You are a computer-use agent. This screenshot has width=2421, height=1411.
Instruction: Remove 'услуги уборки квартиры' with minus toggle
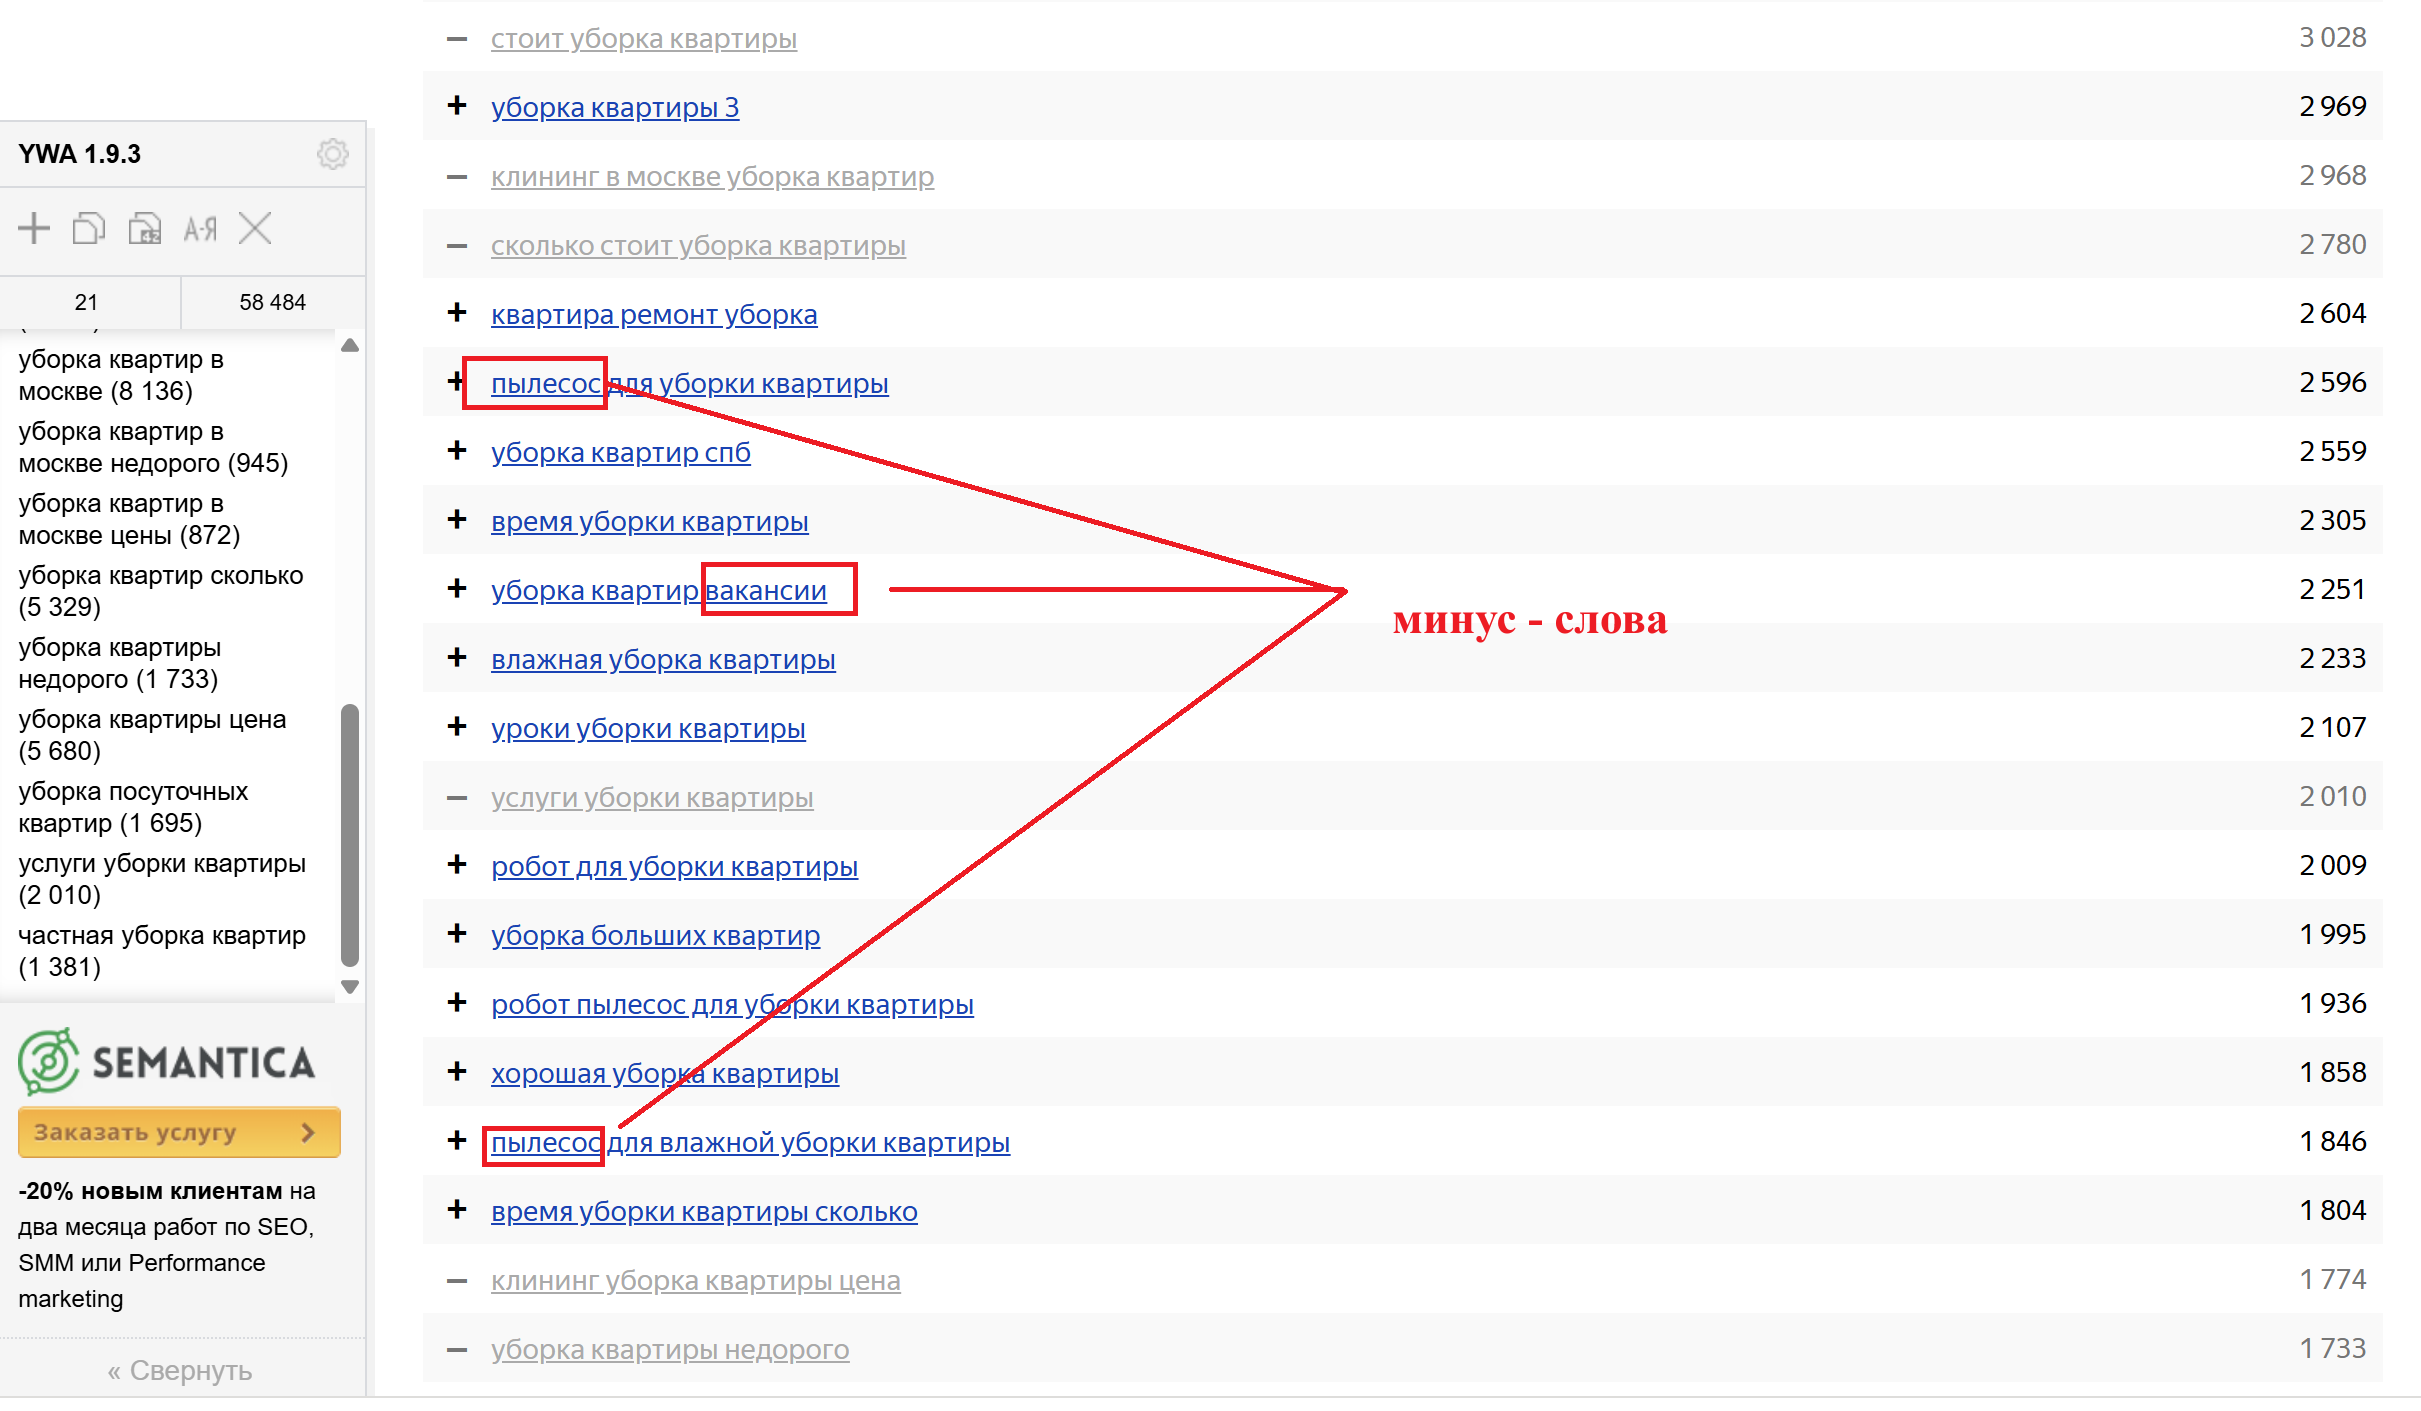click(457, 797)
